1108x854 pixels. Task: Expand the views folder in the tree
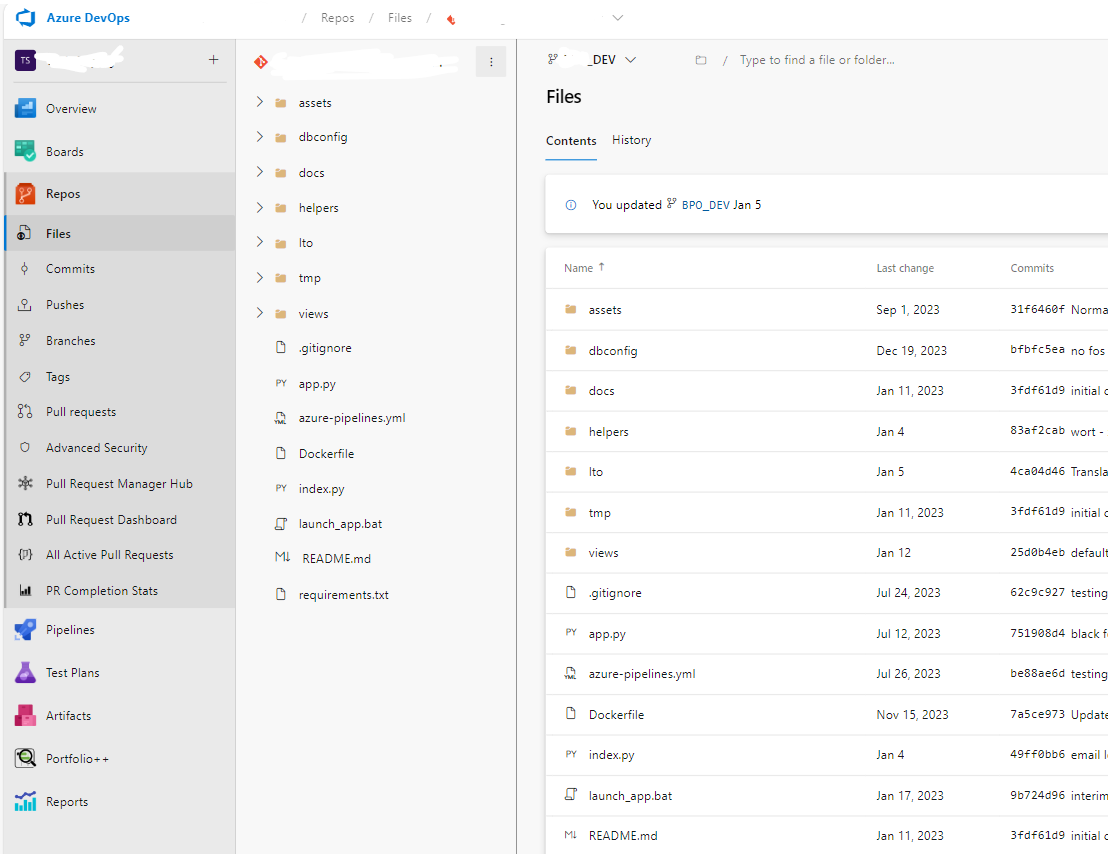pos(259,313)
